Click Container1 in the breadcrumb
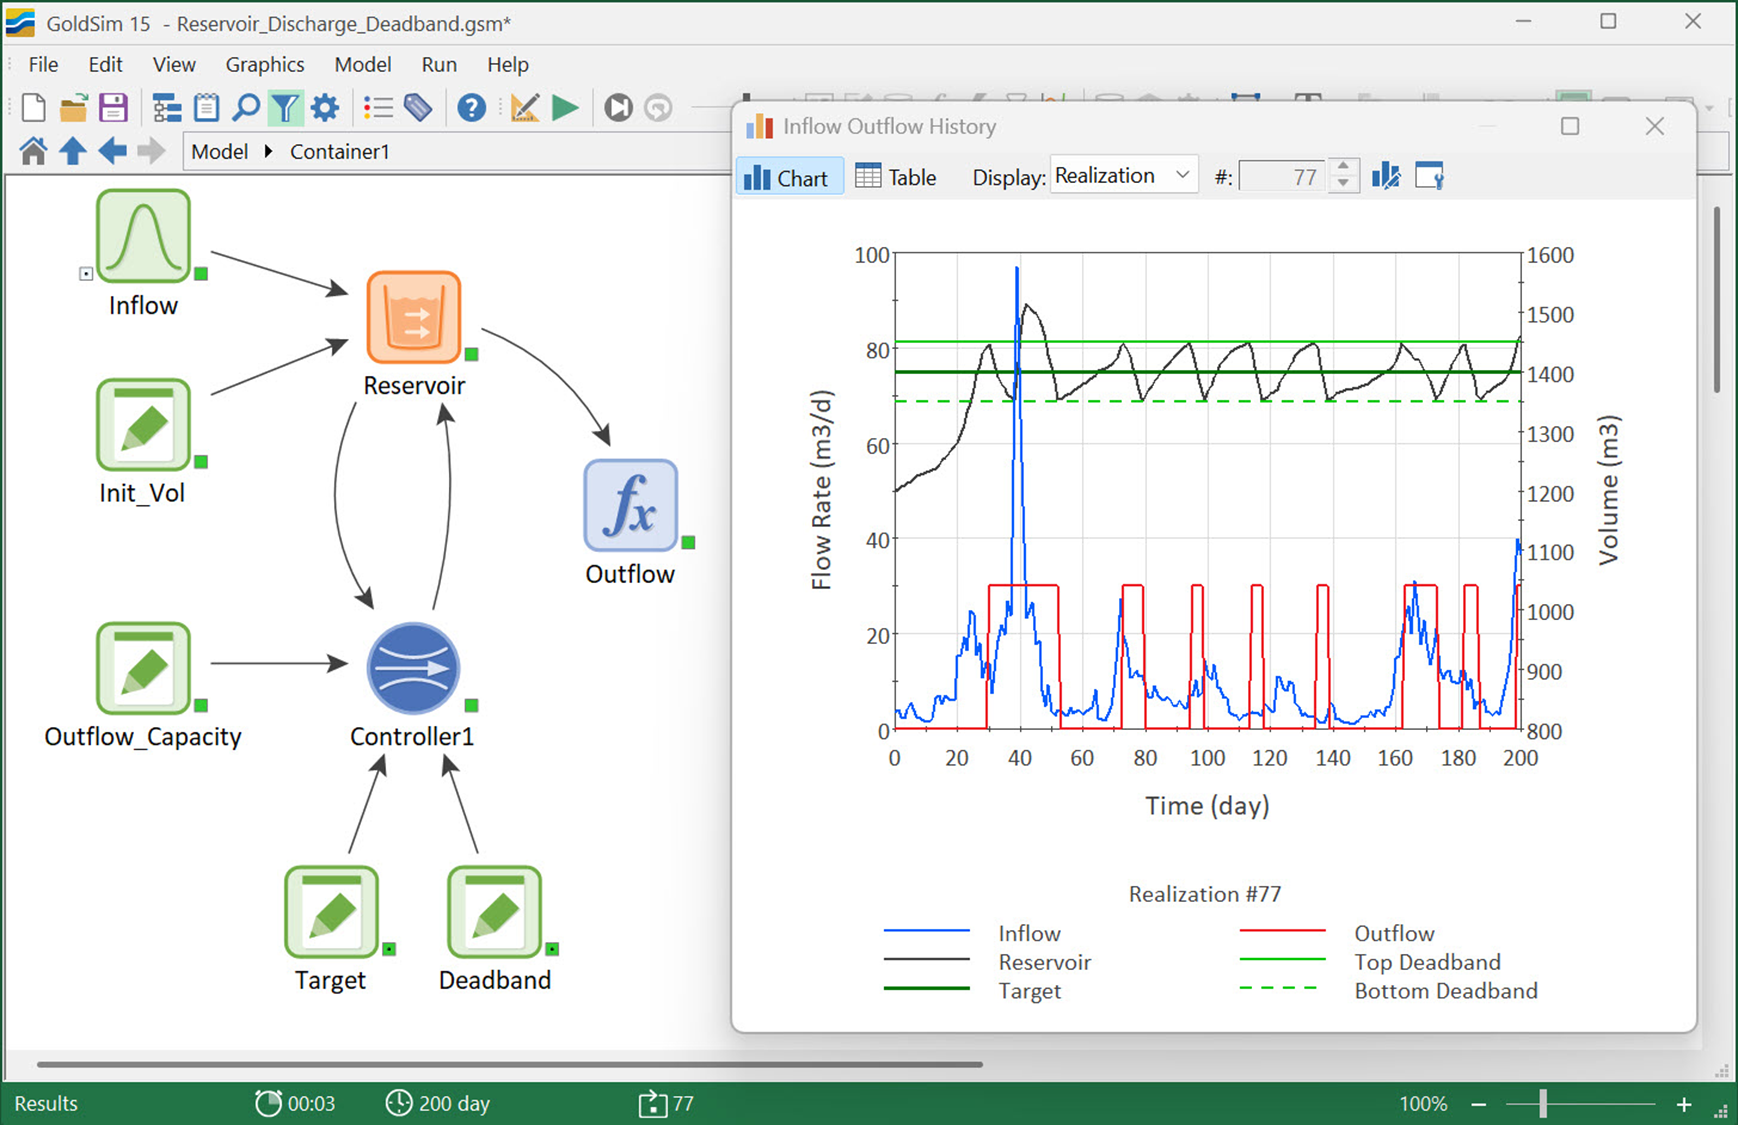 (339, 151)
